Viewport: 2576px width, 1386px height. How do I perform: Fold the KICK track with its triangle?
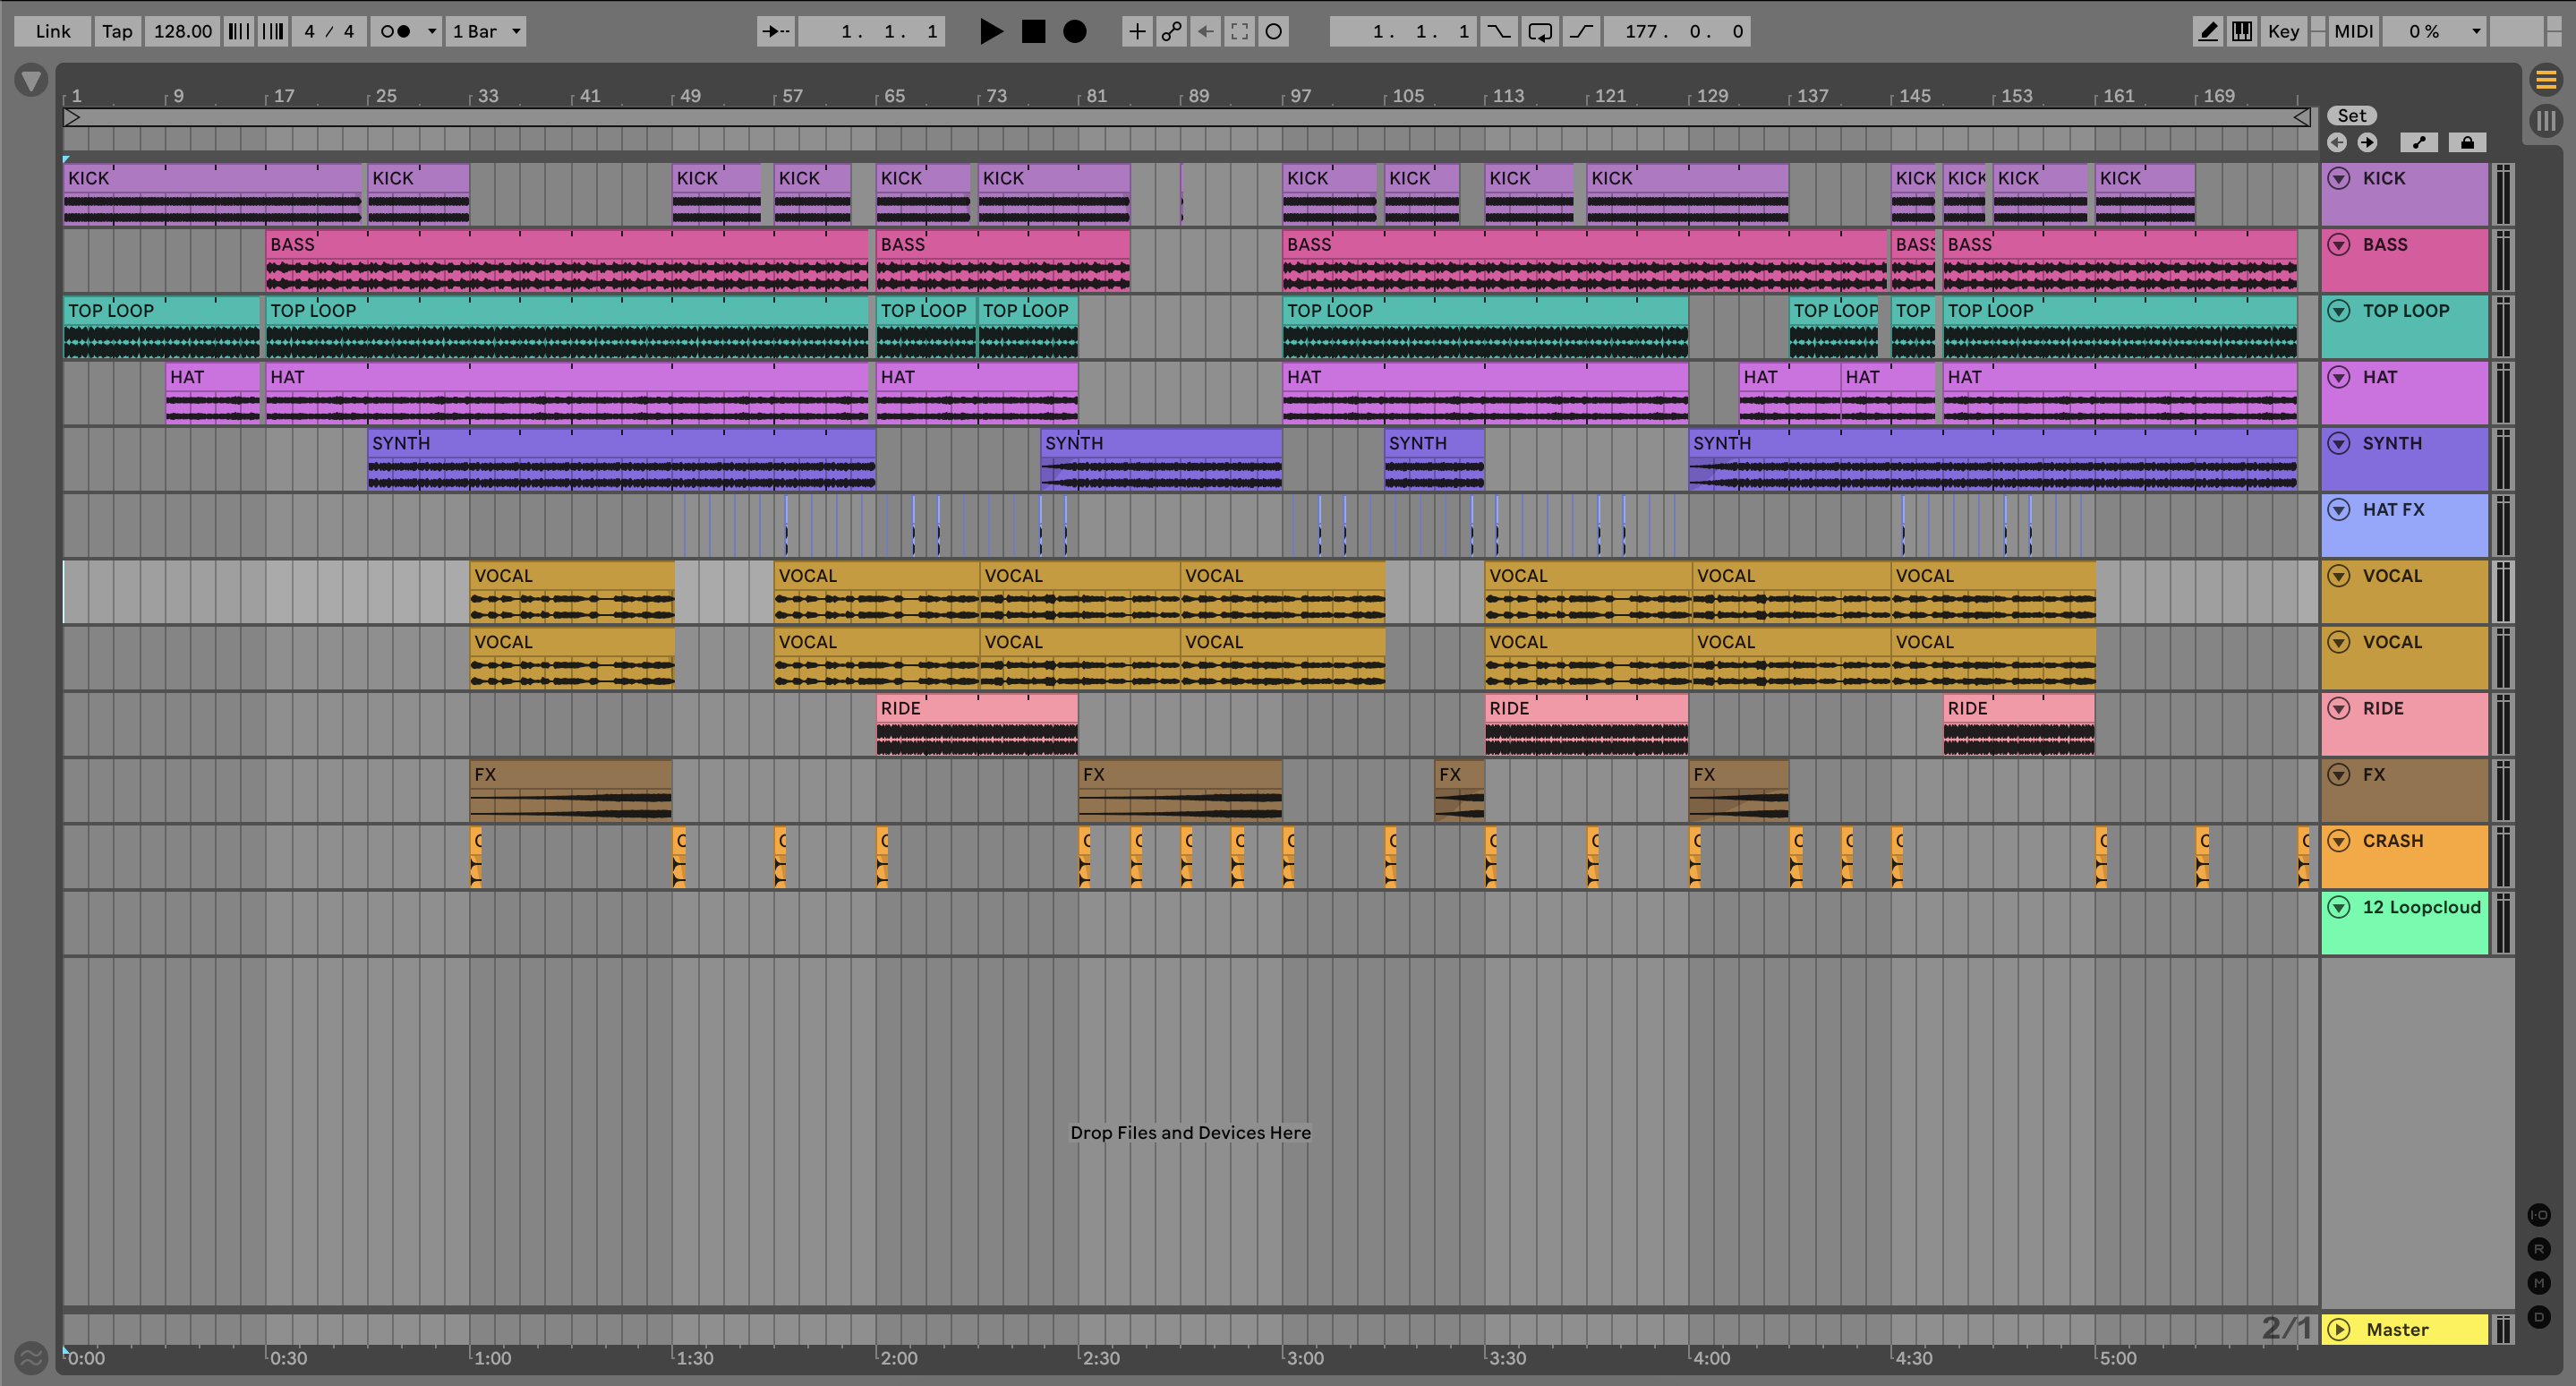coord(2338,178)
